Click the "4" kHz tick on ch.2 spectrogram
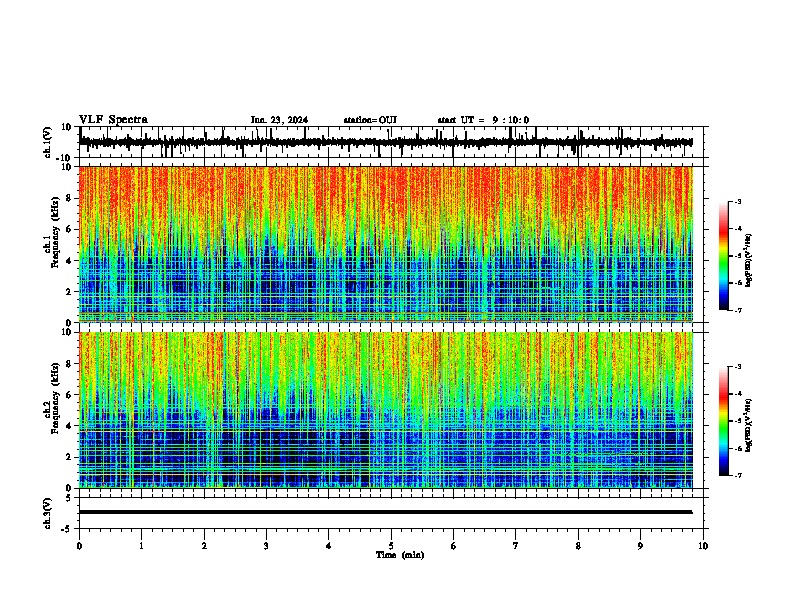 [x=70, y=426]
